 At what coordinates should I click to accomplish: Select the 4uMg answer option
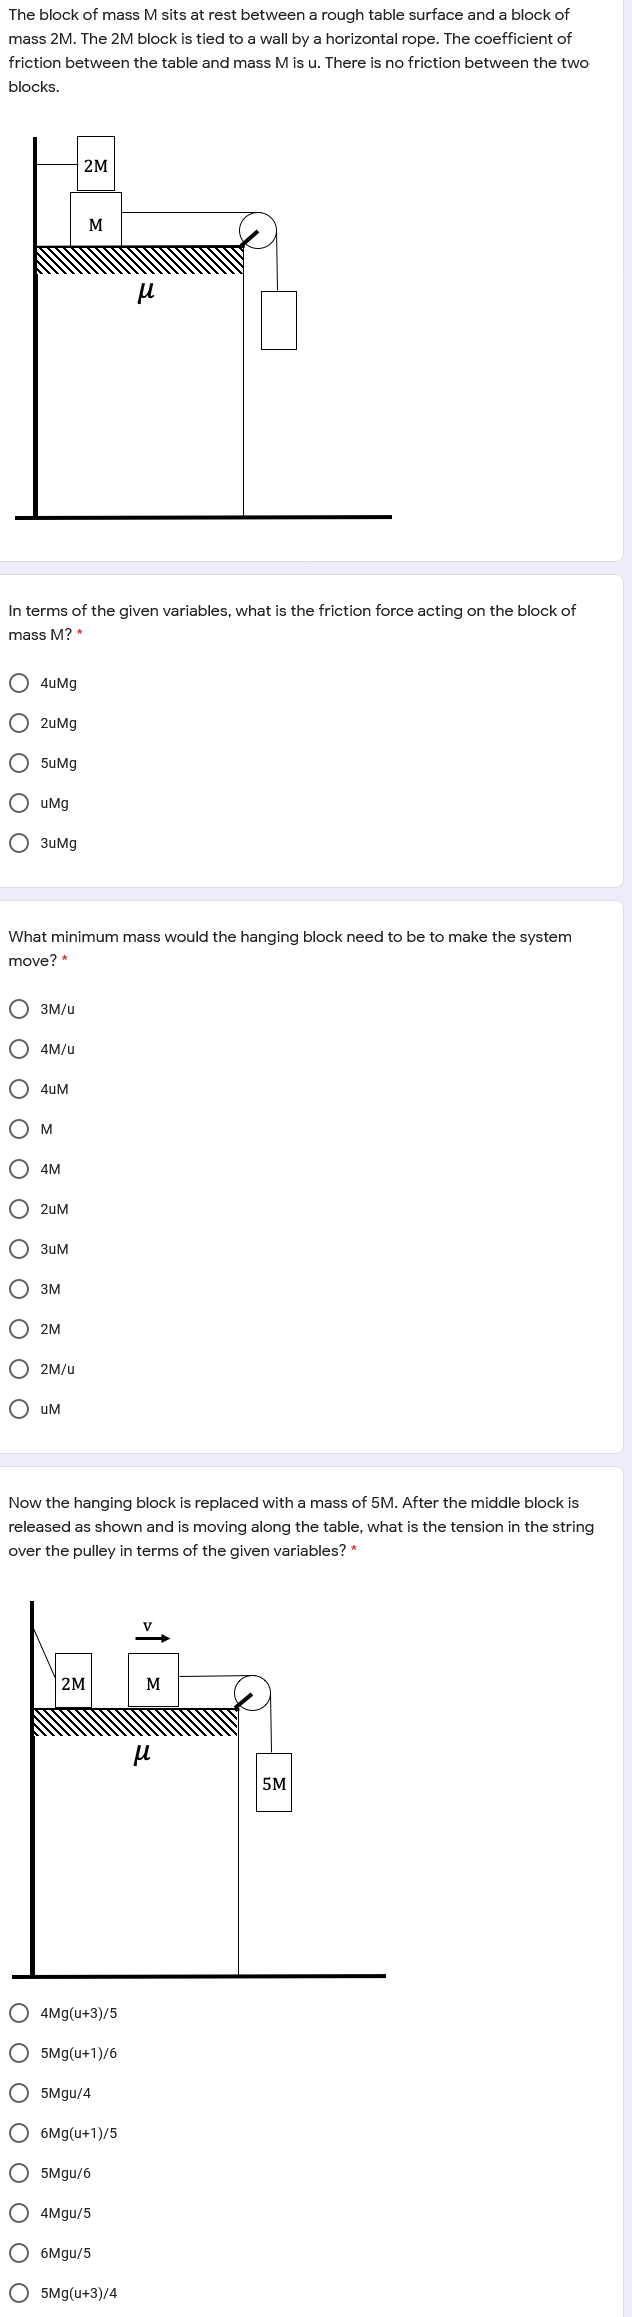click(19, 682)
